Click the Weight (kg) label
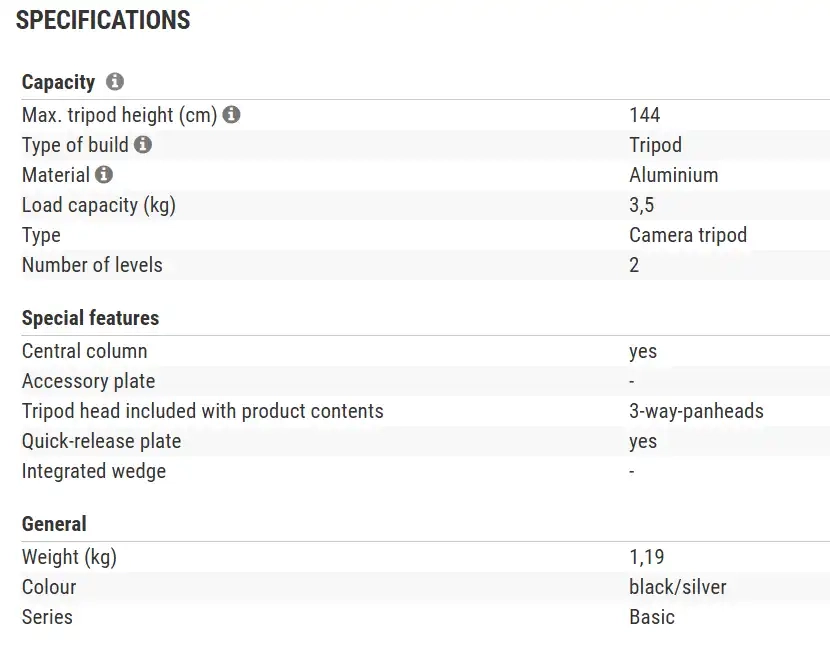 (69, 557)
